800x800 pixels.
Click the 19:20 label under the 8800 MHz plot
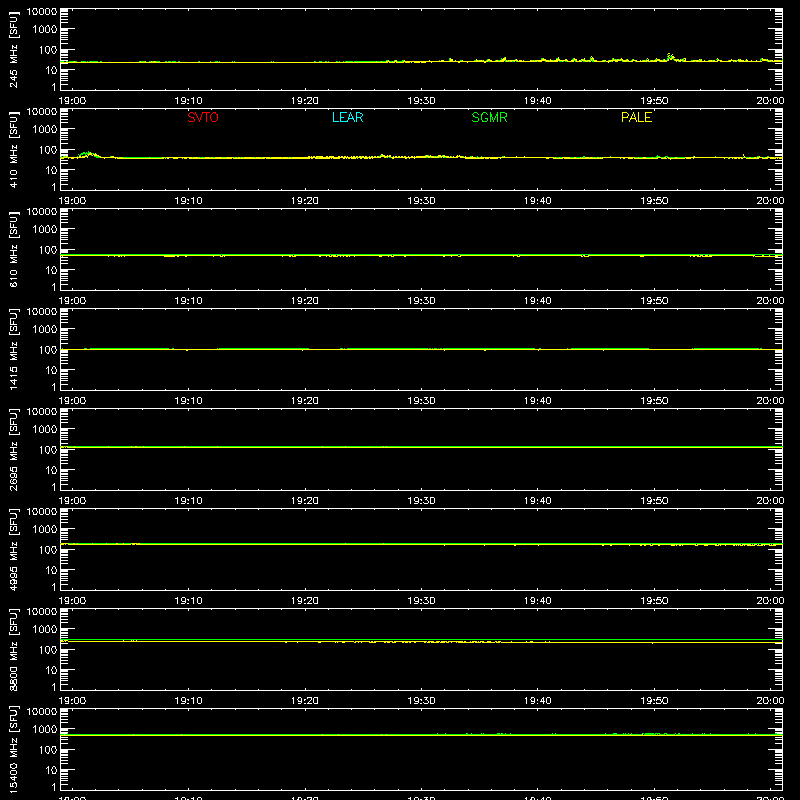[305, 701]
